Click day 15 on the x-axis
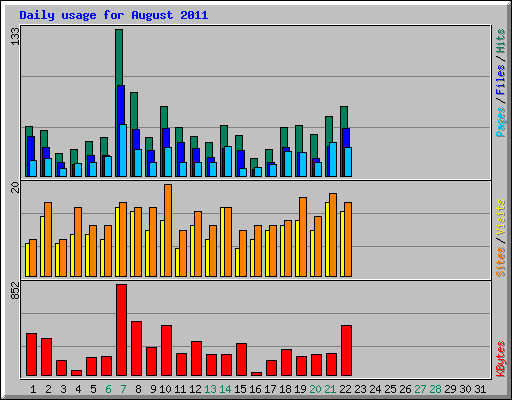This screenshot has height=400, width=512. point(240,389)
